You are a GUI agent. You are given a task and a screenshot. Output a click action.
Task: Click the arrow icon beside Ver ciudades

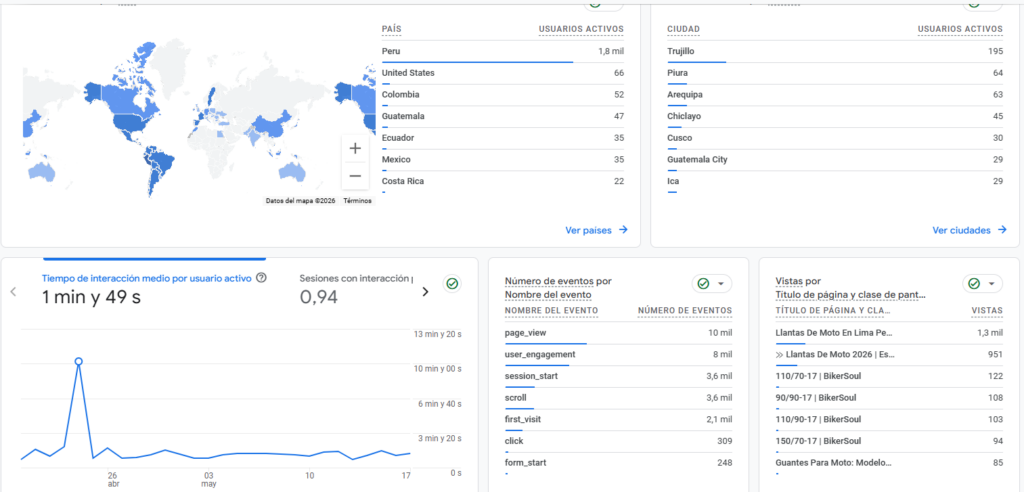[1002, 230]
